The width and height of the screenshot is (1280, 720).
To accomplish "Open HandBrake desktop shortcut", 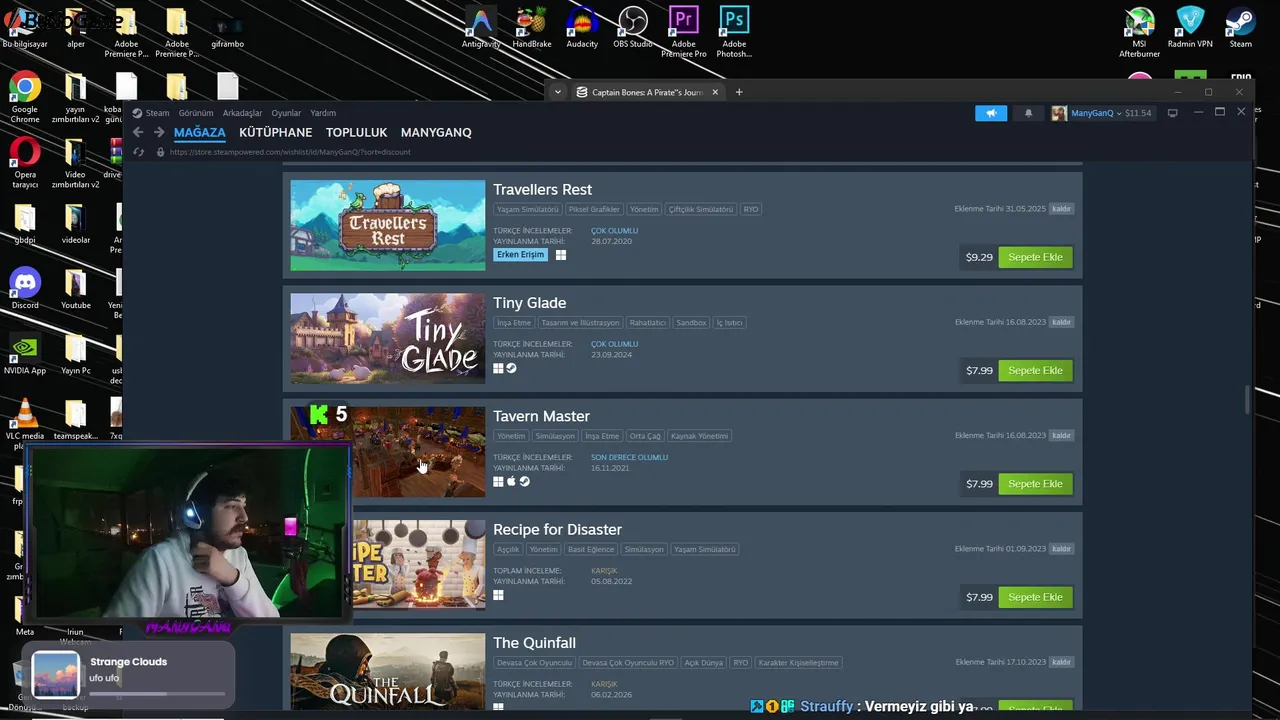I will 532,26.
